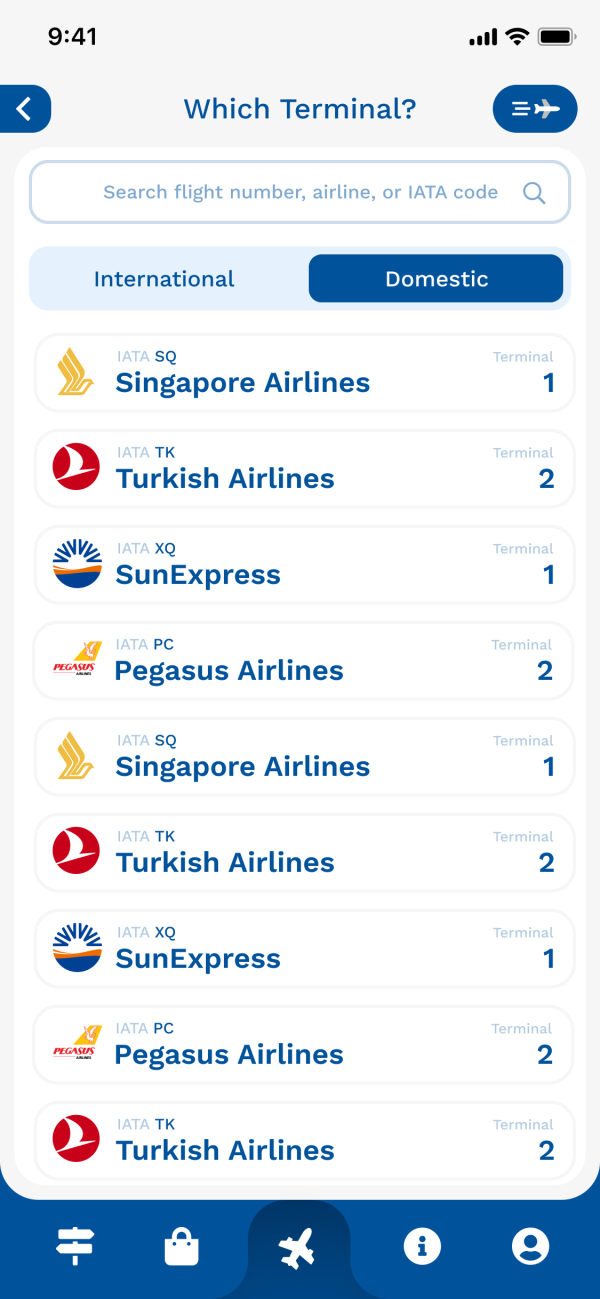600x1299 pixels.
Task: Tap the back arrow button
Action: pos(25,109)
